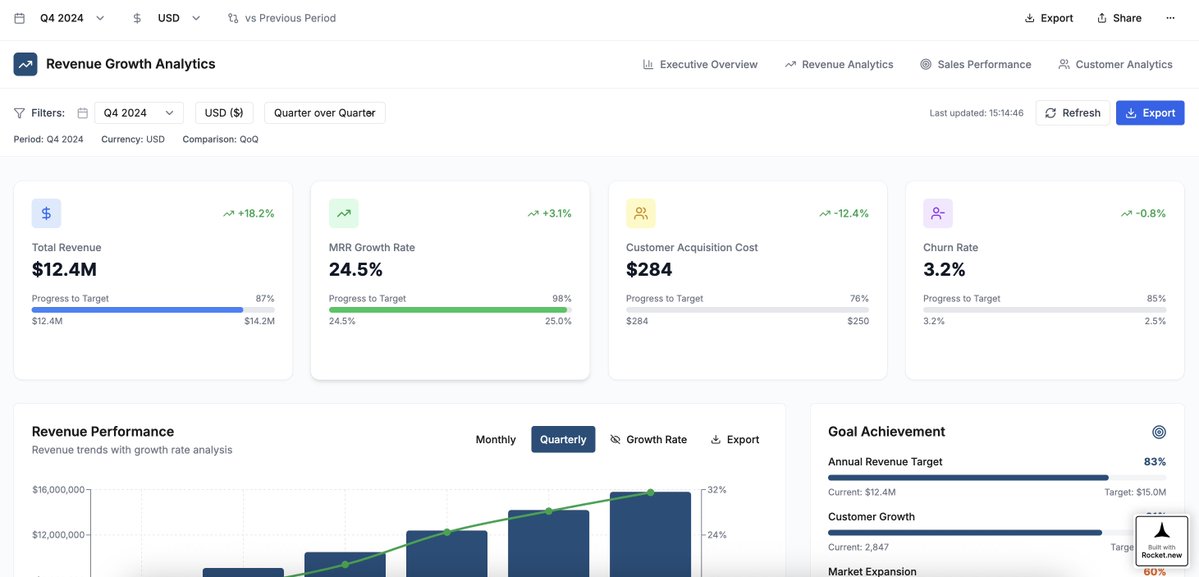Click the download icon of the top-bar Export
Viewport: 1199px width, 577px height.
[1029, 18]
